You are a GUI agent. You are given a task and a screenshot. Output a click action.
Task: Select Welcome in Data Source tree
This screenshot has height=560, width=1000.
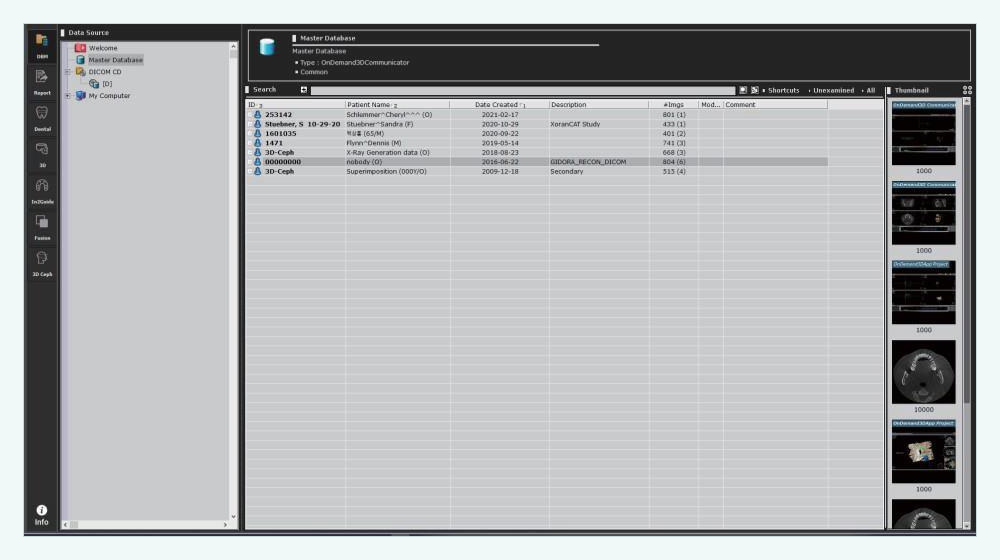(103, 48)
